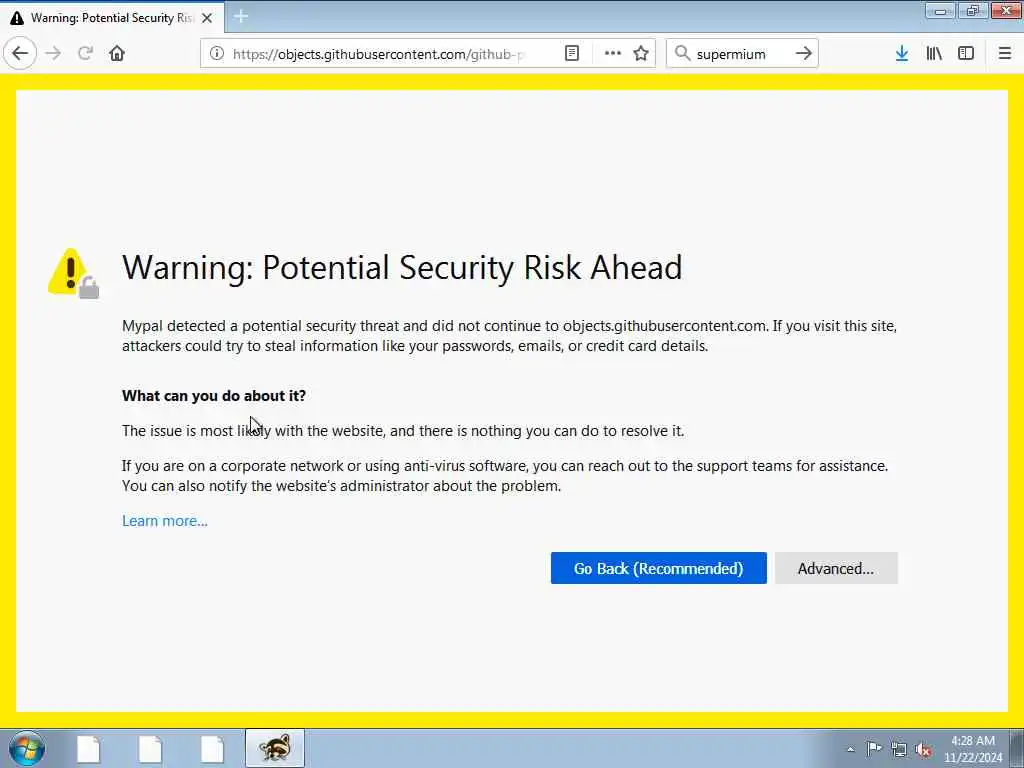Open the hamburger application menu
This screenshot has height=768, width=1024.
pos(1005,54)
